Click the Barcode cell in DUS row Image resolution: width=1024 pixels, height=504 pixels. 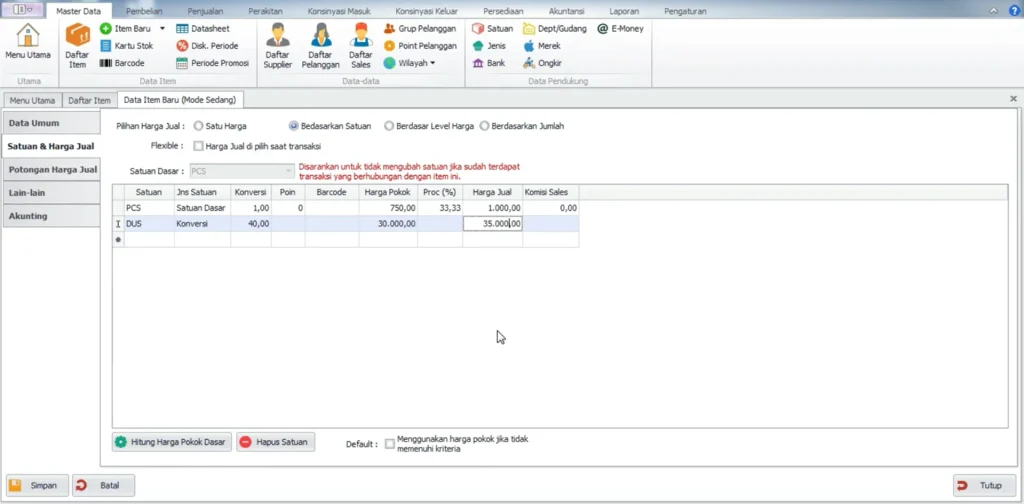tap(331, 224)
